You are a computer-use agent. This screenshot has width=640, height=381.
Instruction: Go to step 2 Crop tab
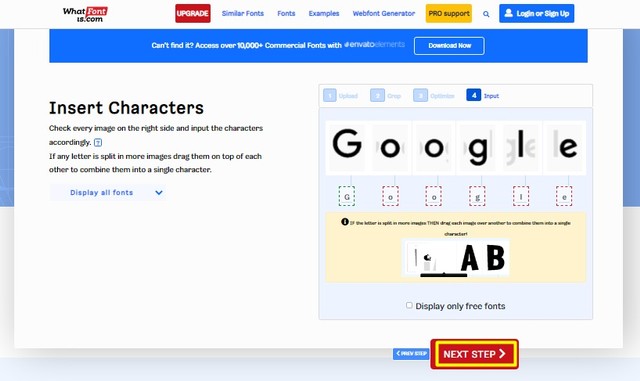386,96
